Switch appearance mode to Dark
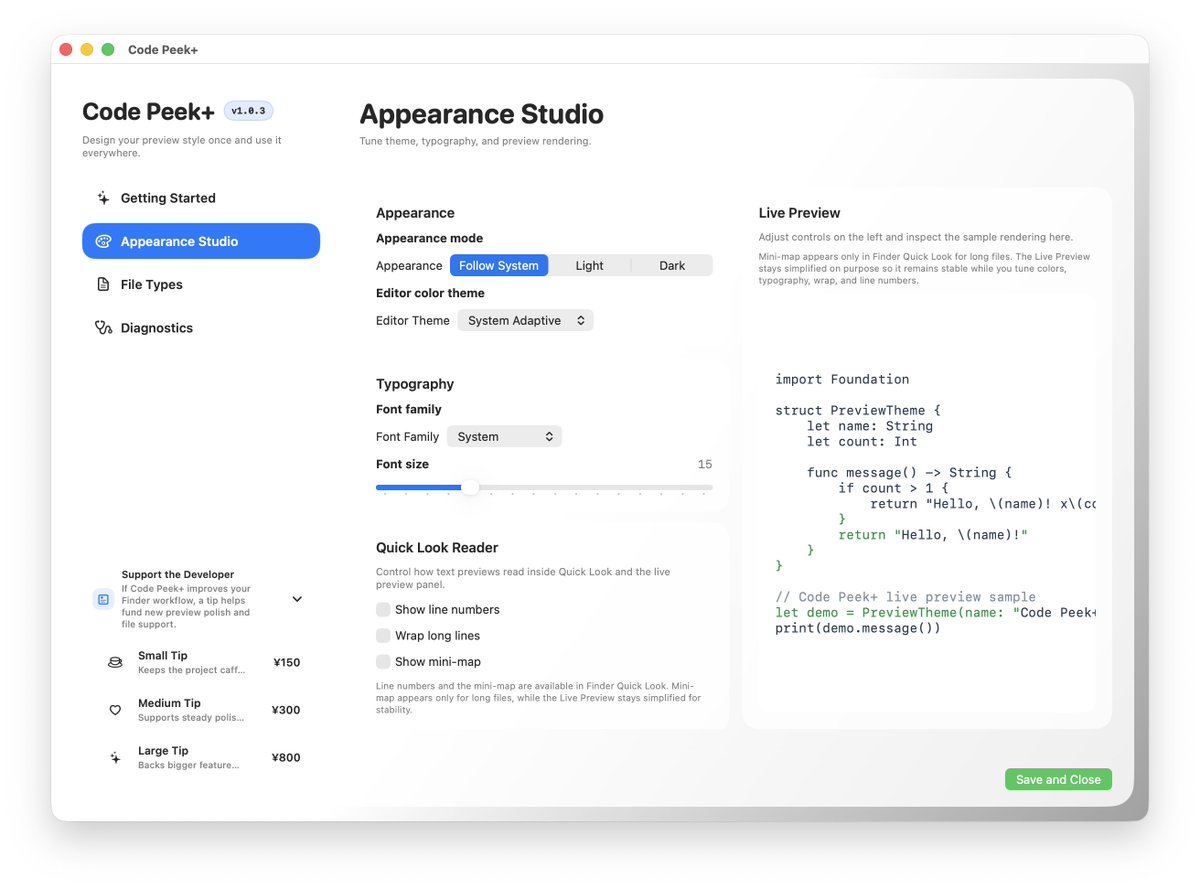The height and width of the screenshot is (889, 1200). pyautogui.click(x=672, y=265)
